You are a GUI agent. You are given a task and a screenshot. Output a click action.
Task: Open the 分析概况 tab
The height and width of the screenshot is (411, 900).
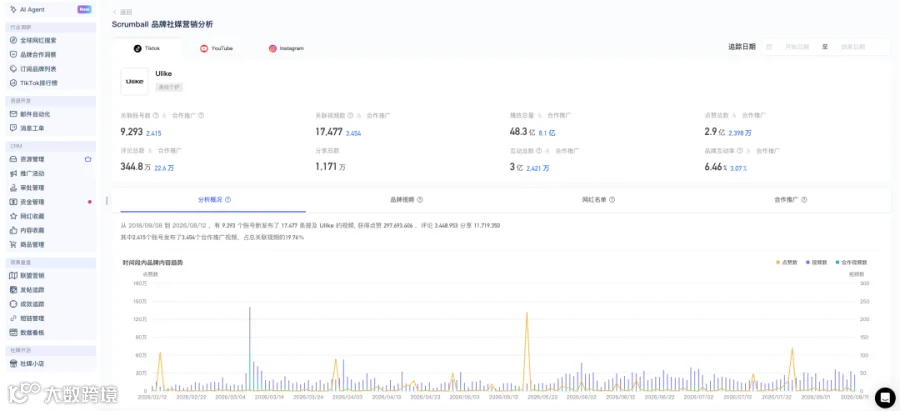[213, 200]
